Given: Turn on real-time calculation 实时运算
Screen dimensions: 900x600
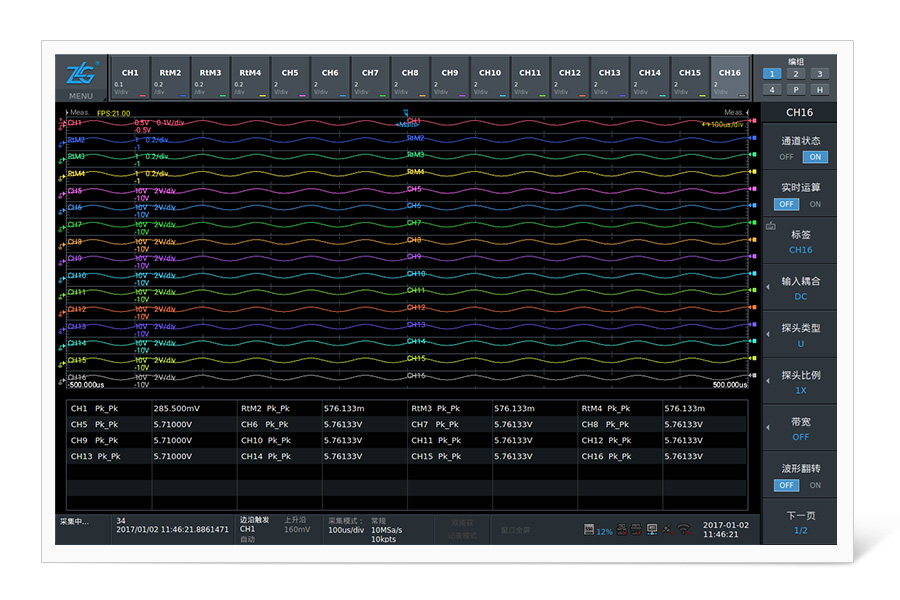Looking at the screenshot, I should 815,204.
